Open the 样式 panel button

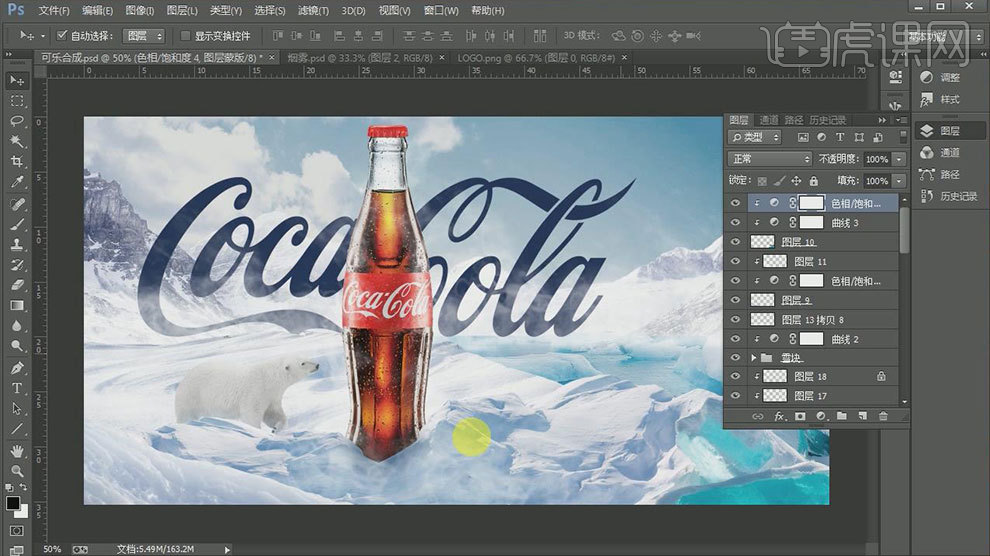tap(949, 99)
